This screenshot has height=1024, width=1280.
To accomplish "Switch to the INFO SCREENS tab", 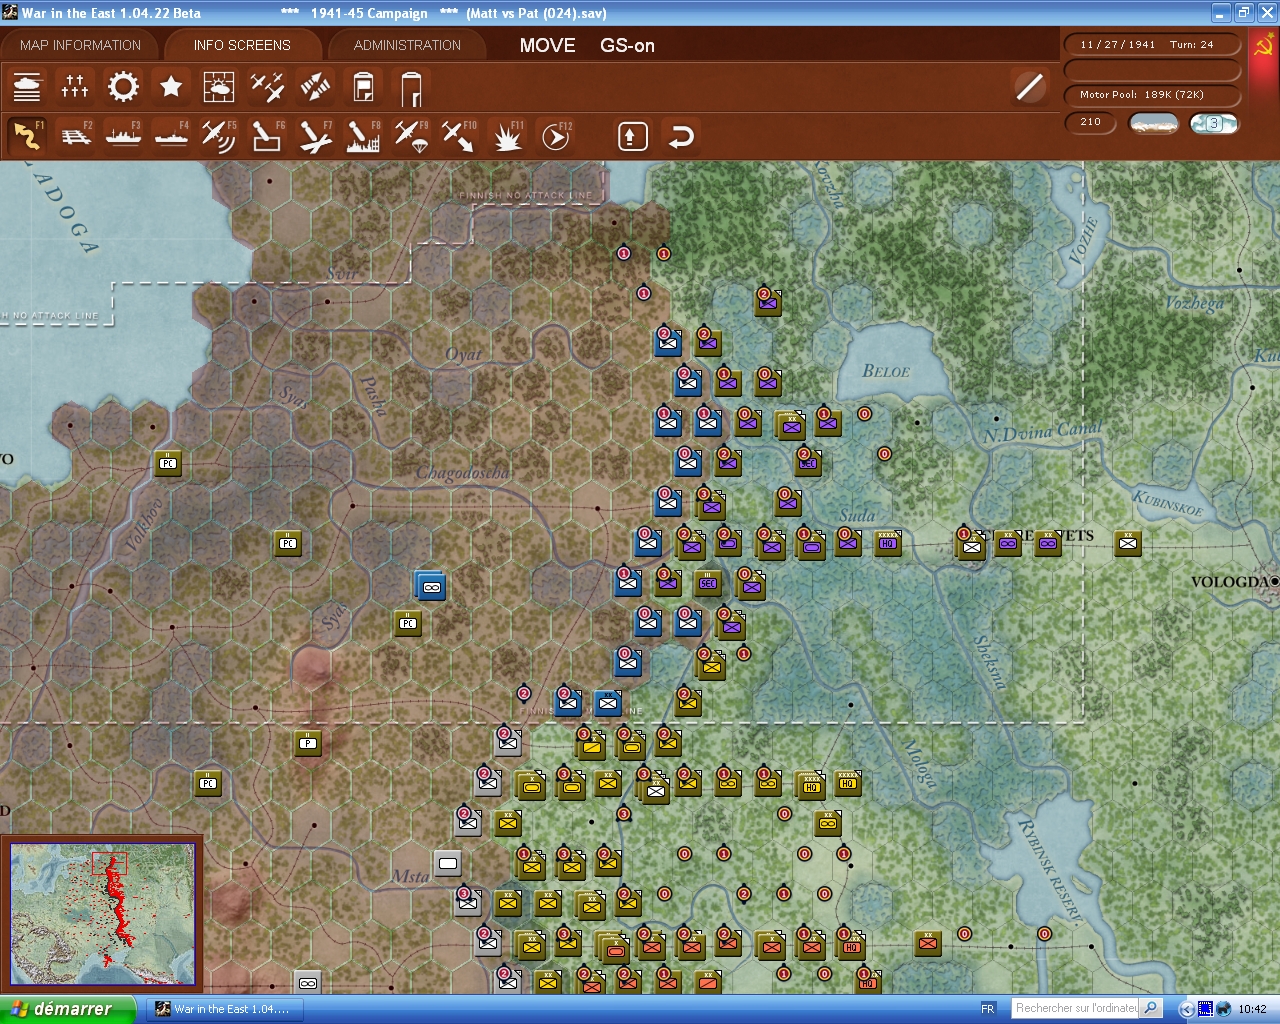I will click(x=242, y=45).
